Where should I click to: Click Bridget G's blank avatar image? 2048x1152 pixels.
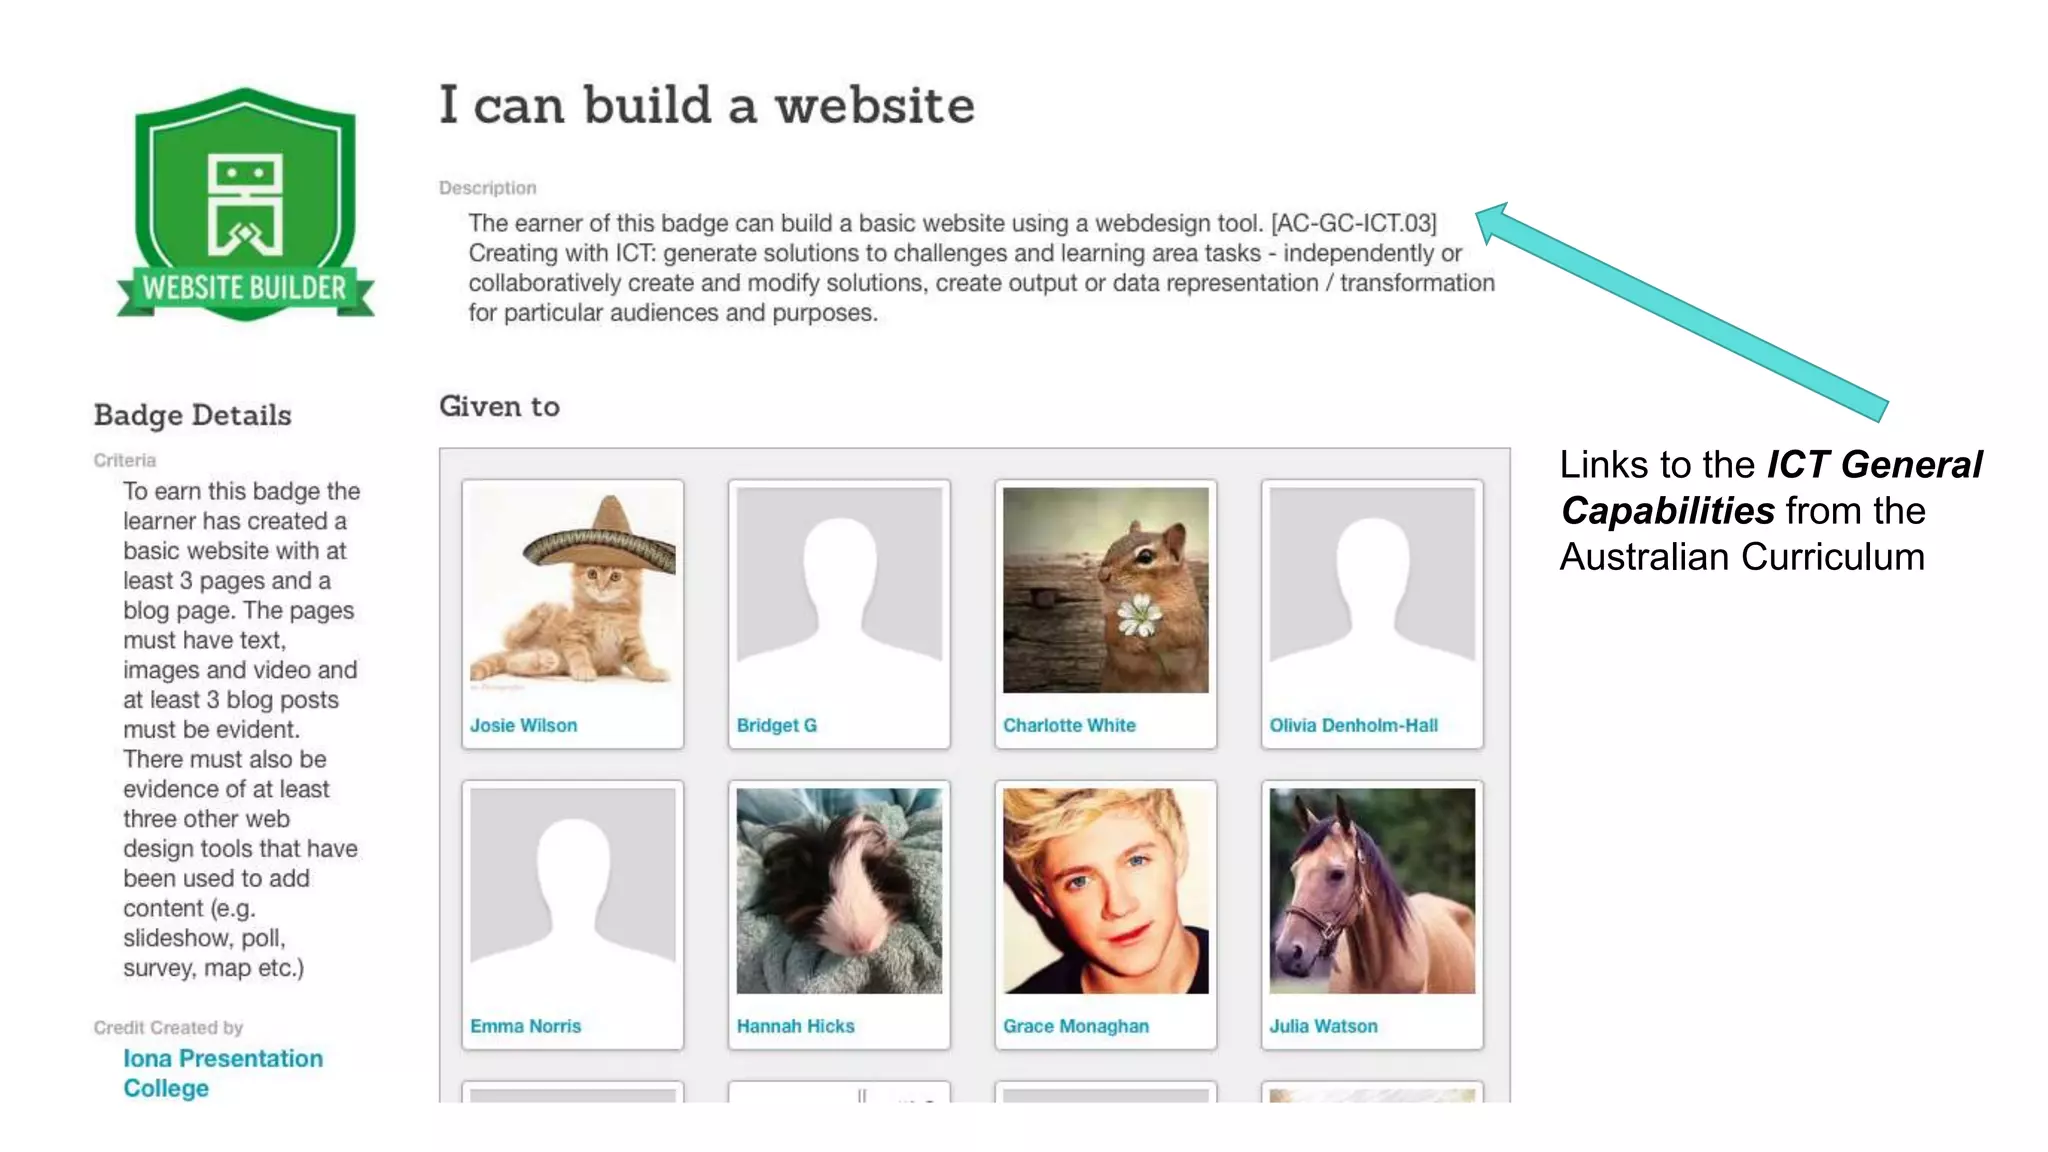tap(839, 590)
